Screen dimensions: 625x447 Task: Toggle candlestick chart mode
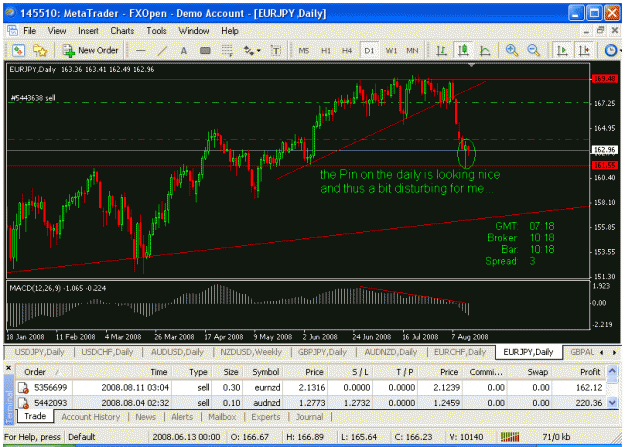[463, 51]
